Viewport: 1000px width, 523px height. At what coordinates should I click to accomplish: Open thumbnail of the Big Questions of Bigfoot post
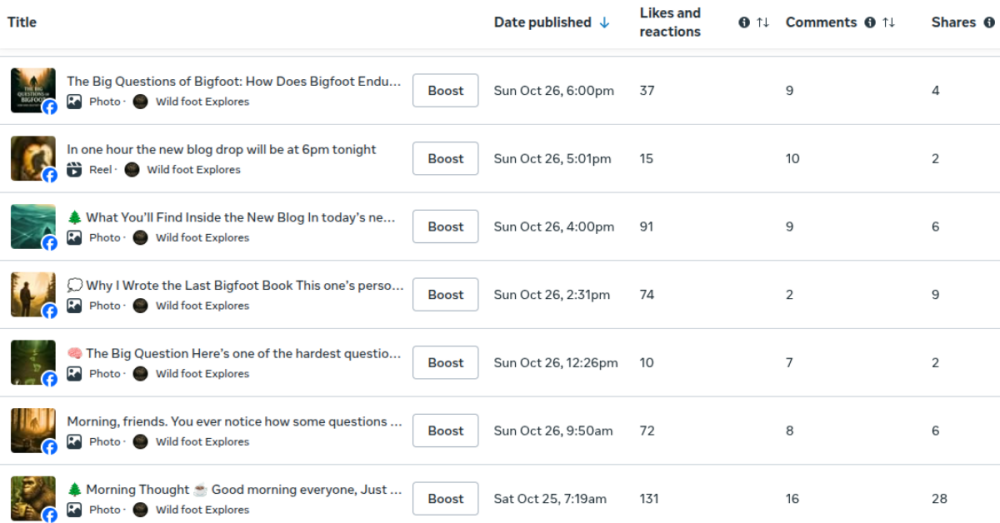(32, 91)
